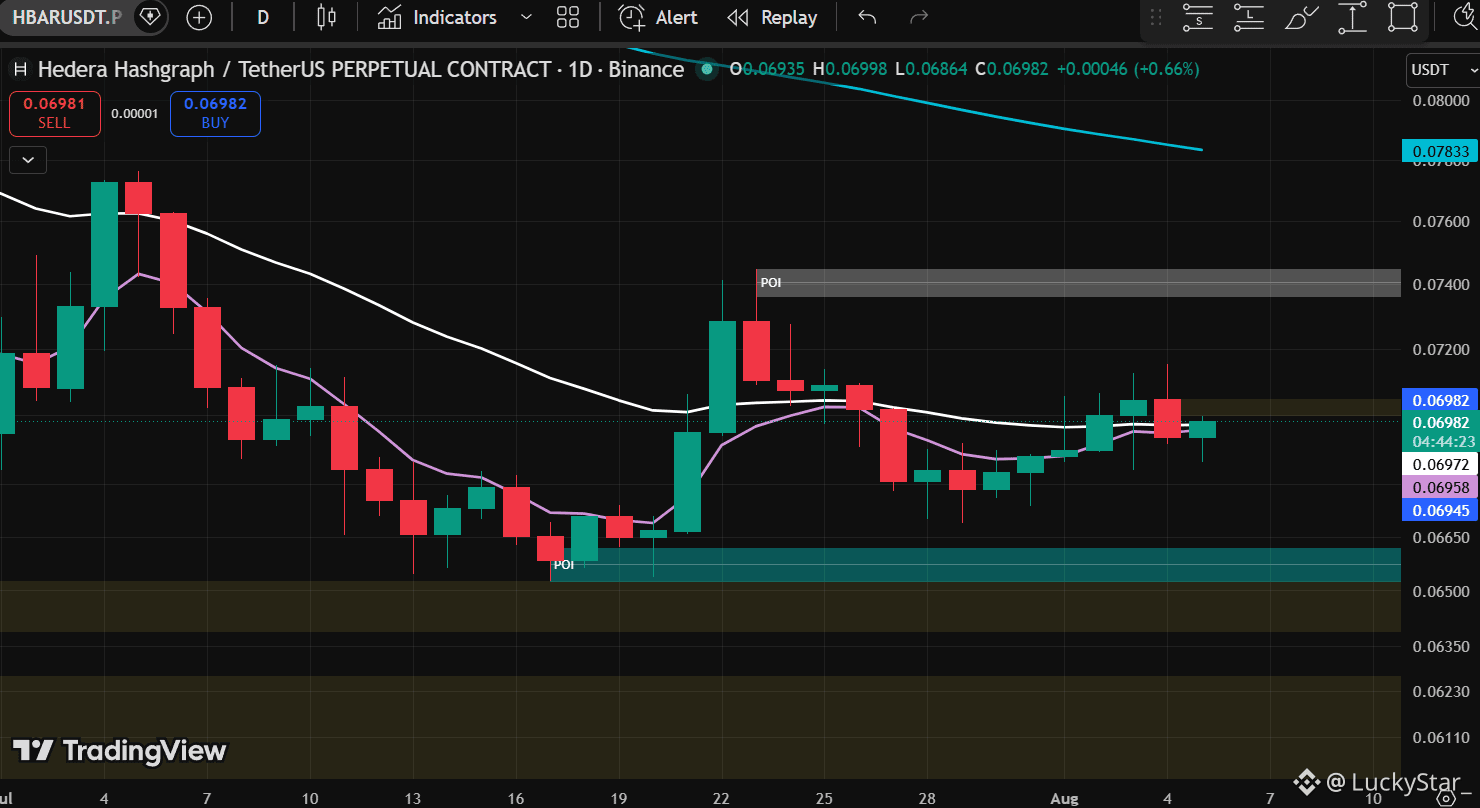Click the blue 0.06945 price label
The image size is (1480, 808).
pos(1441,511)
